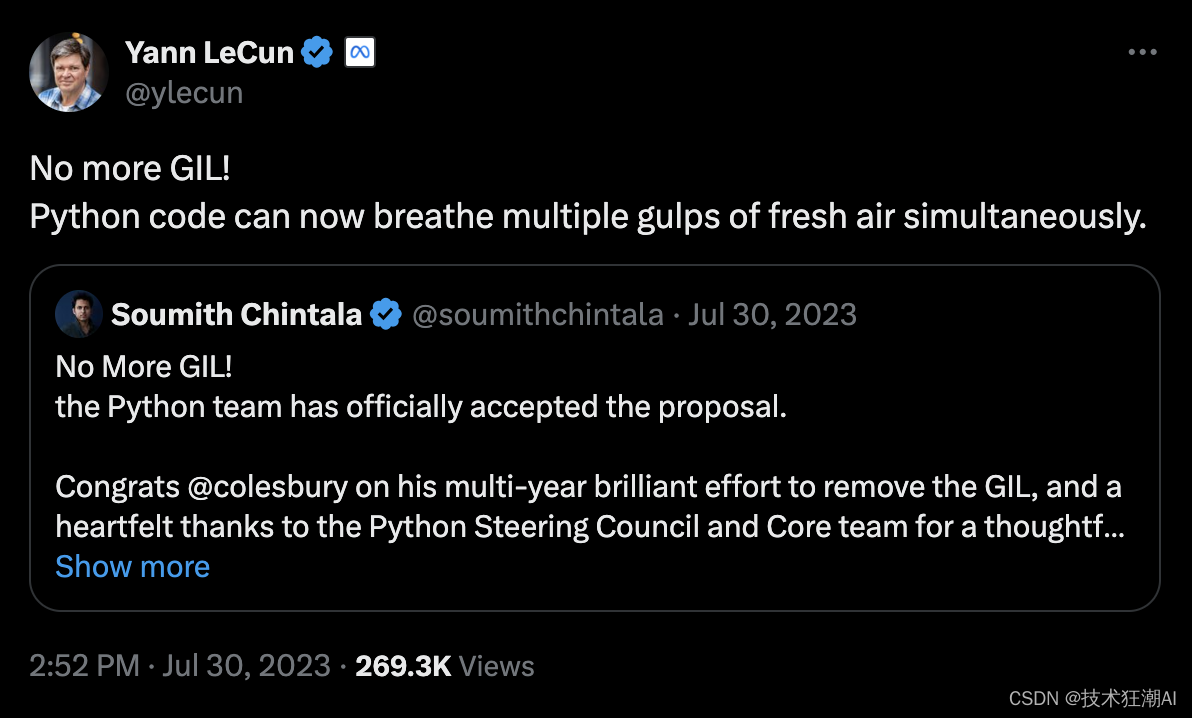
Task: Click Yann LeCun's verified badge
Action: (317, 51)
